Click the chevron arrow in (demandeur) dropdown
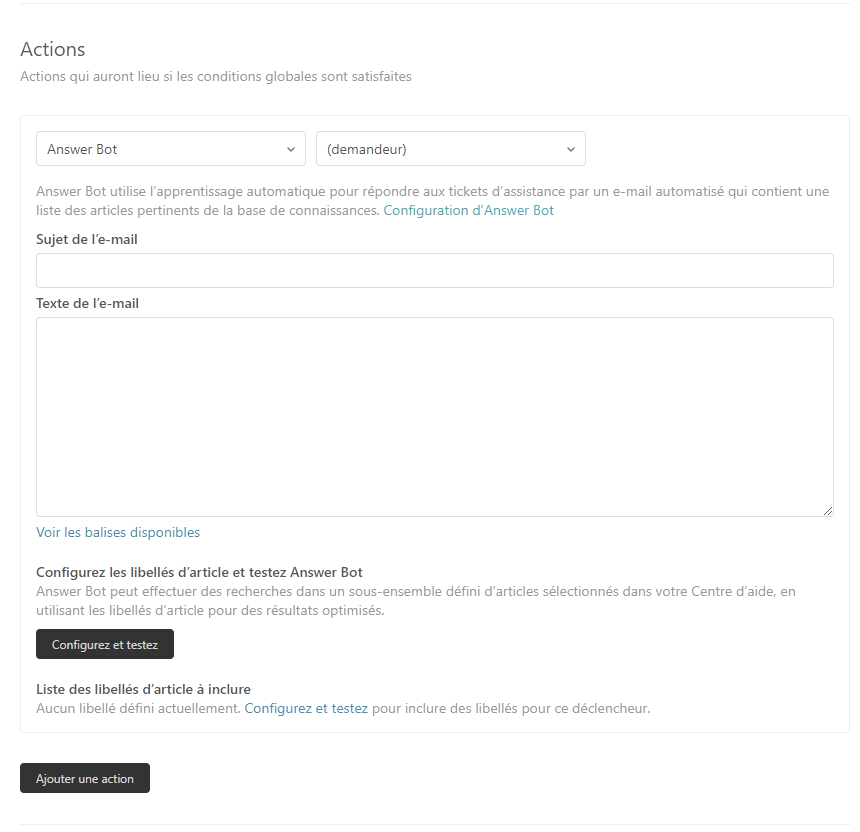 point(570,149)
